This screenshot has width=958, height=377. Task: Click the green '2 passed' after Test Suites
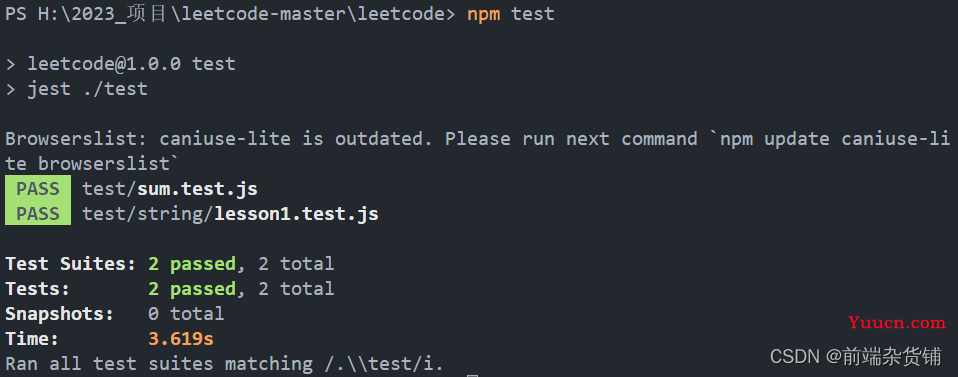point(192,264)
